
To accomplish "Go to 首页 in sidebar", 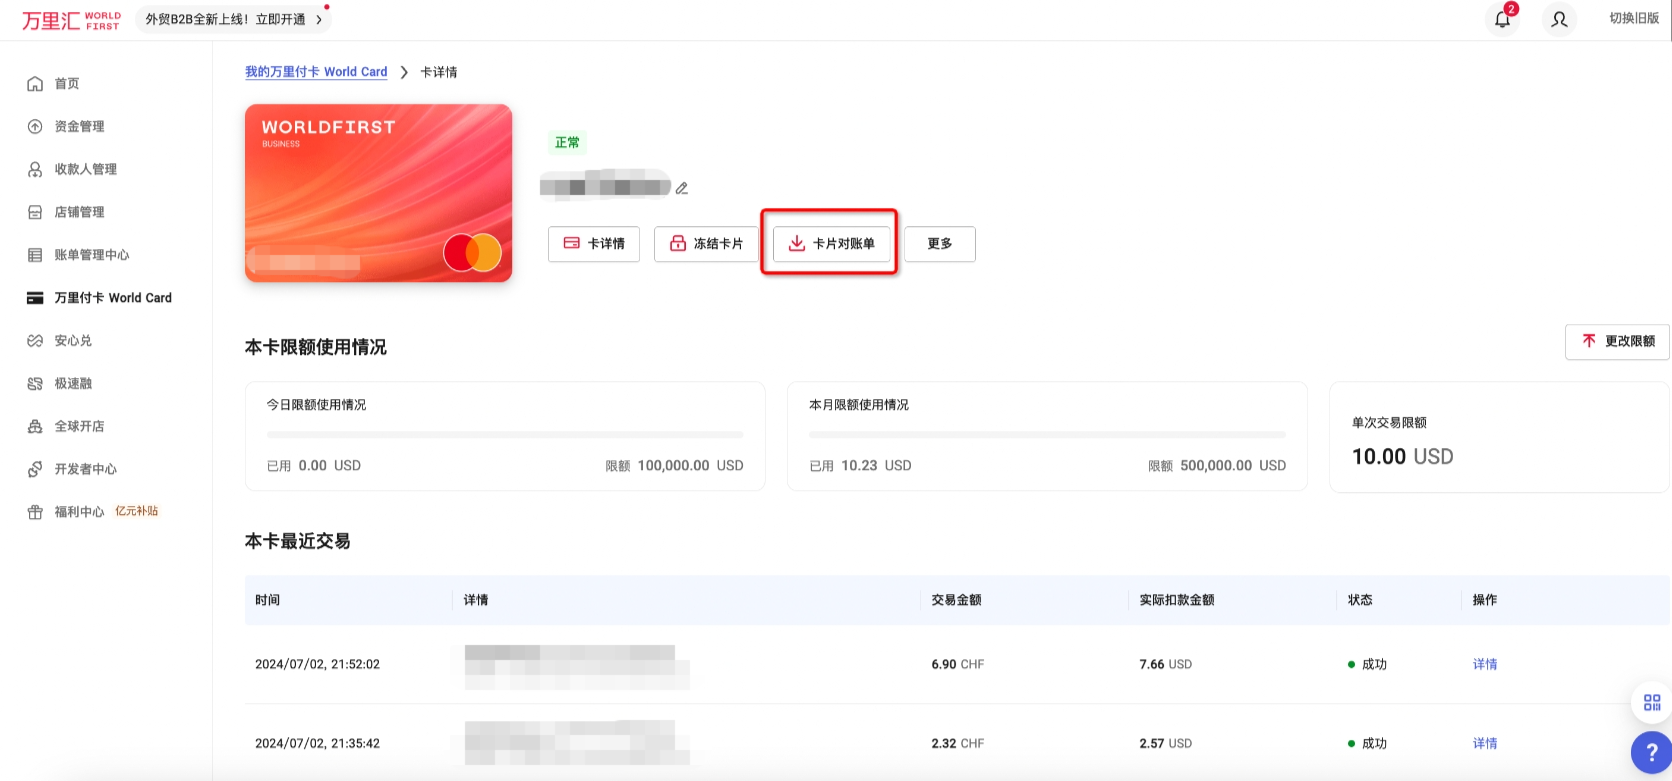I will point(67,83).
